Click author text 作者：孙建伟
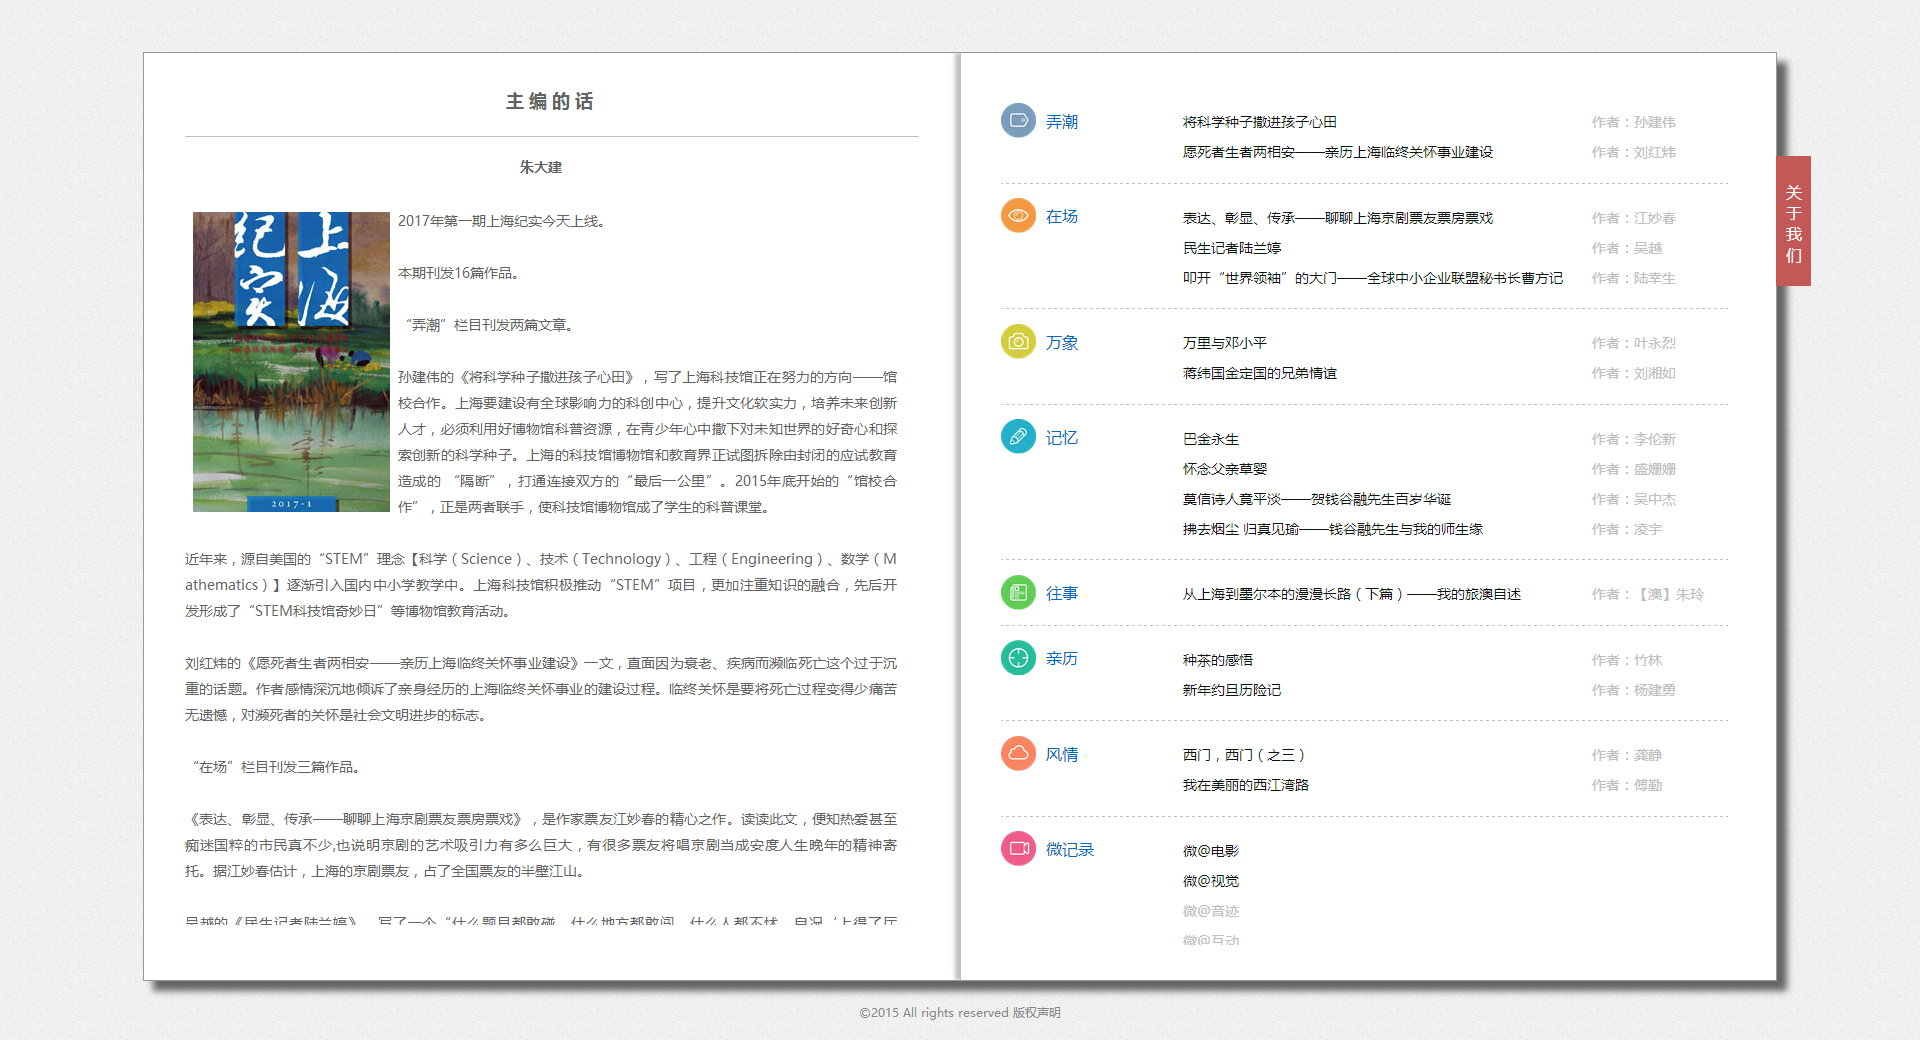 point(1634,122)
